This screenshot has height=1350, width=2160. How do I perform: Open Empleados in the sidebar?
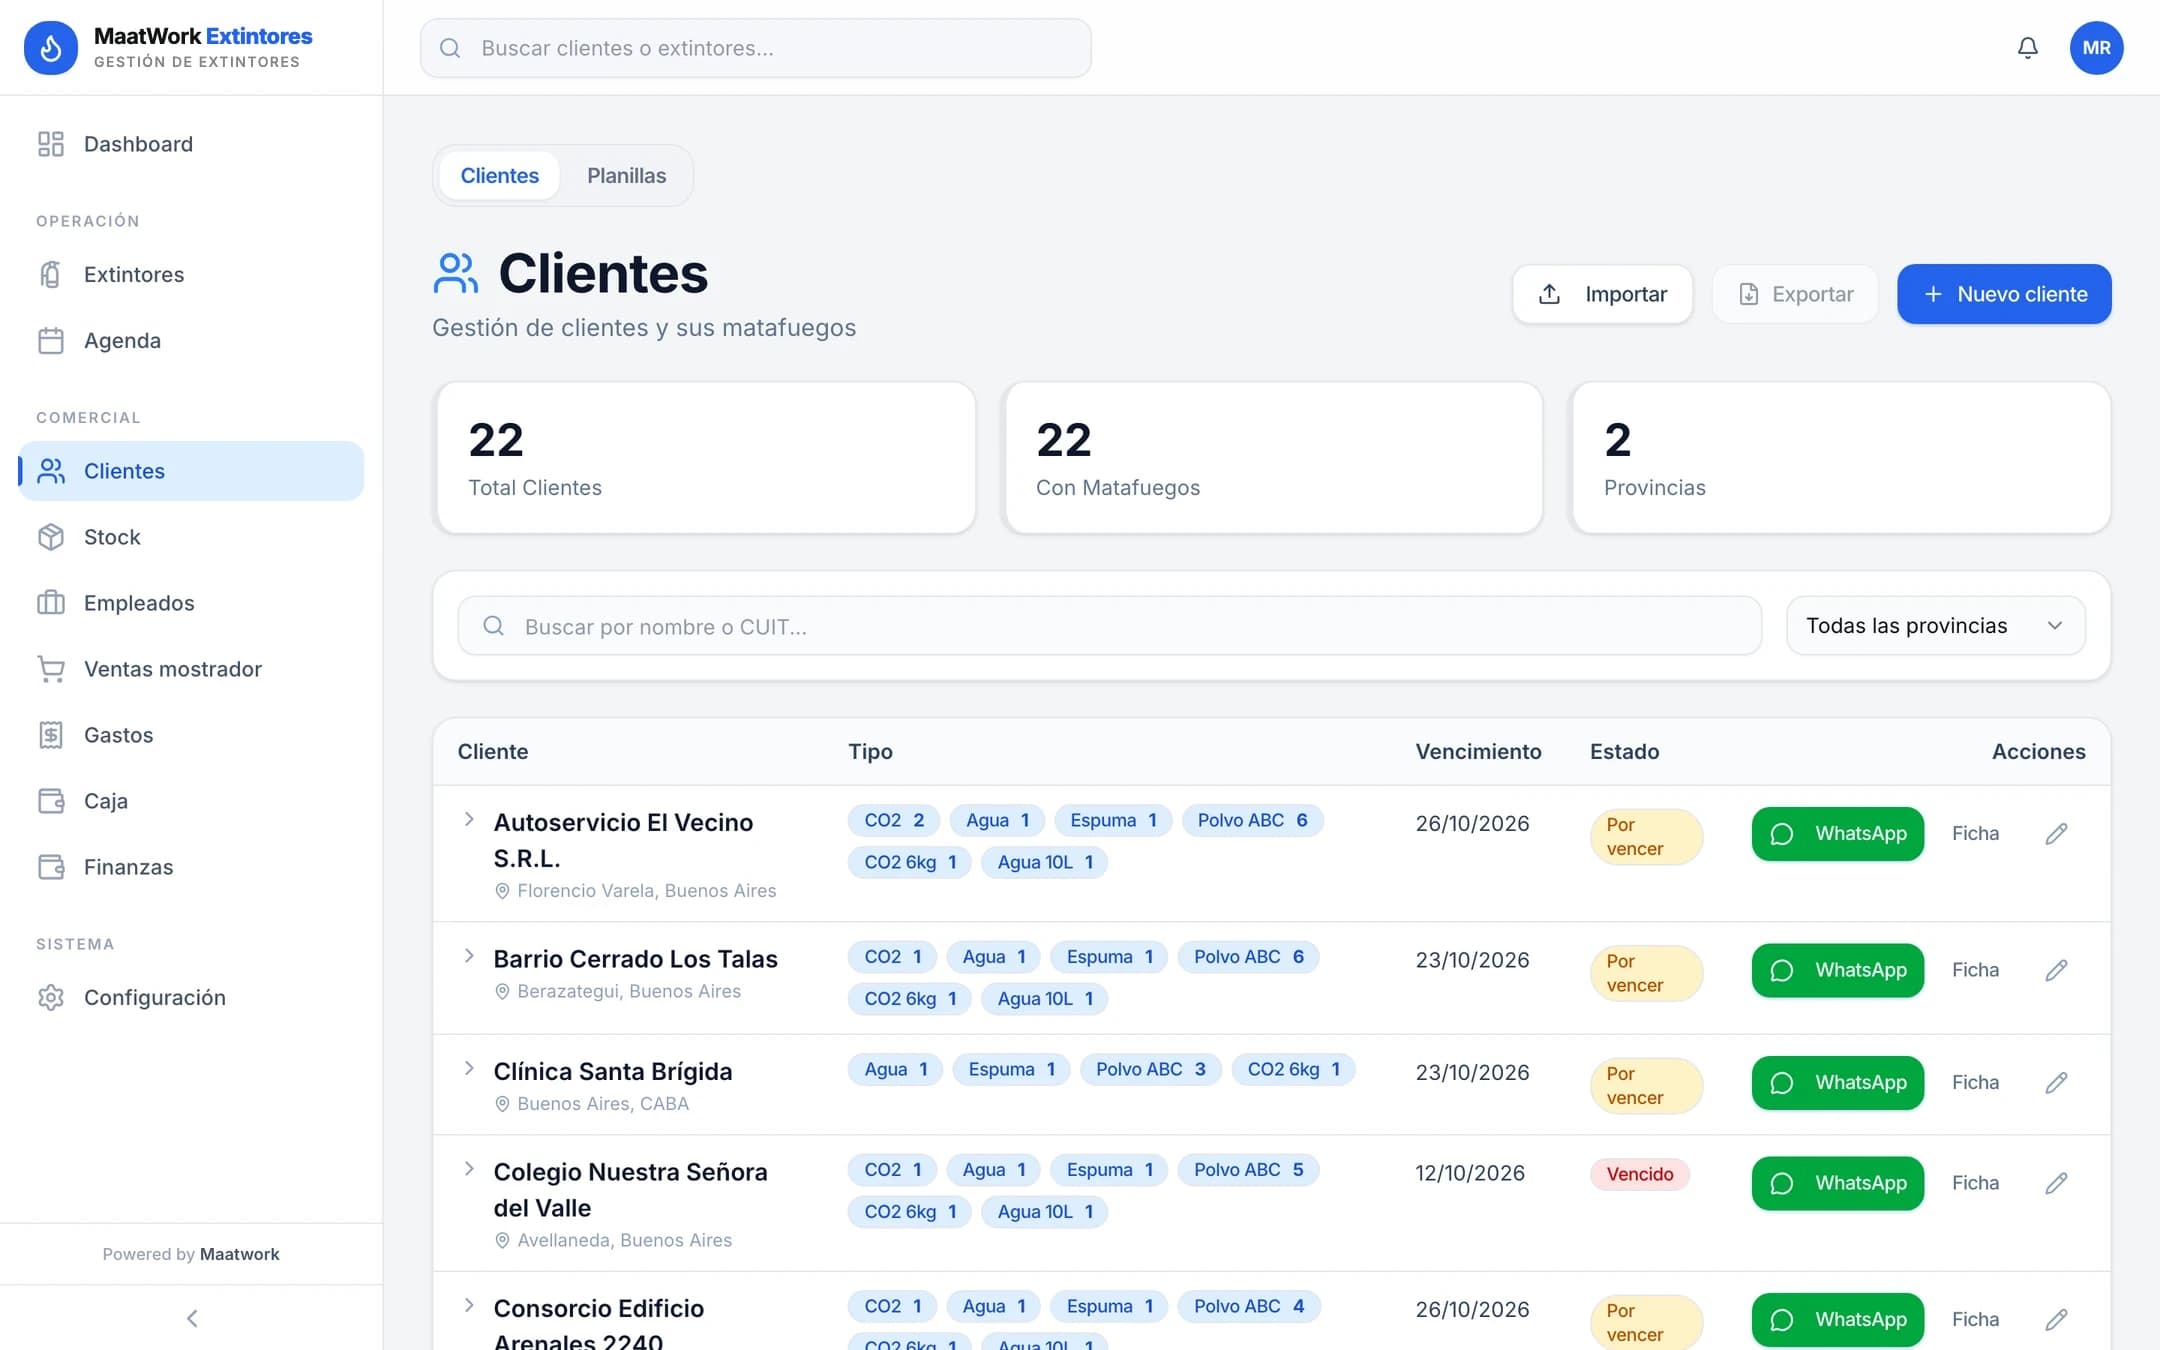point(191,603)
